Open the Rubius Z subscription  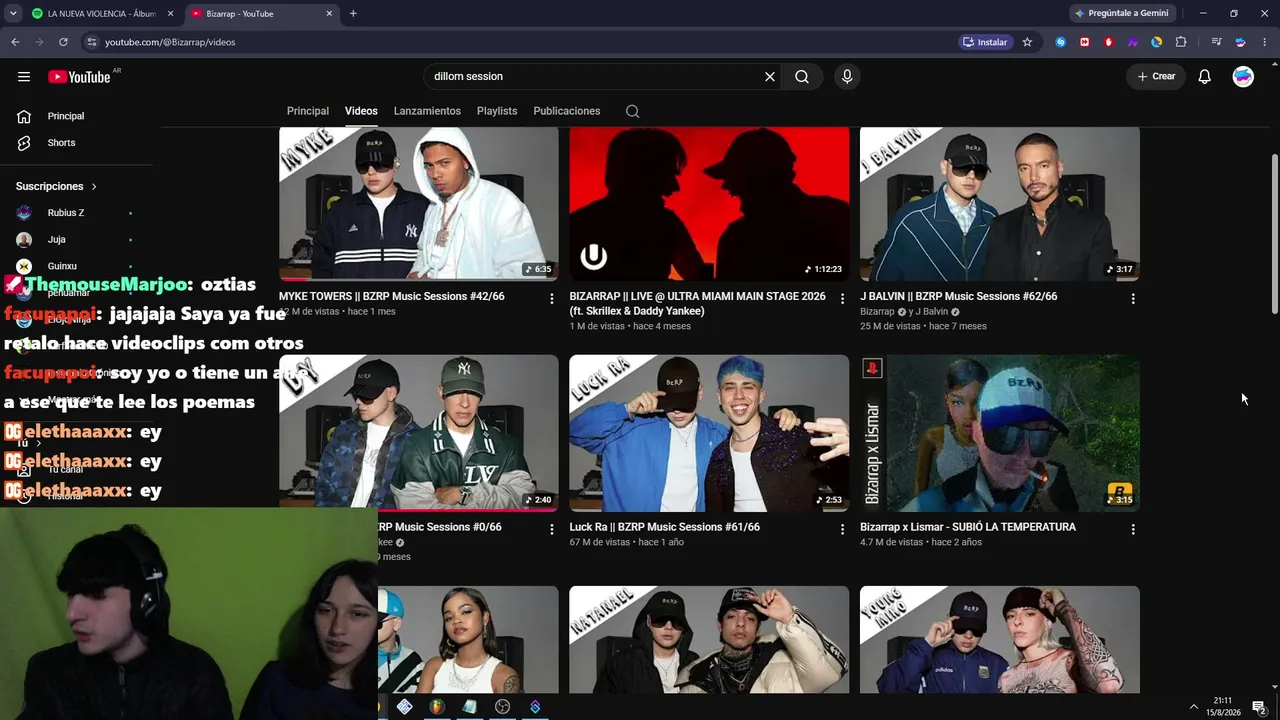coord(66,213)
